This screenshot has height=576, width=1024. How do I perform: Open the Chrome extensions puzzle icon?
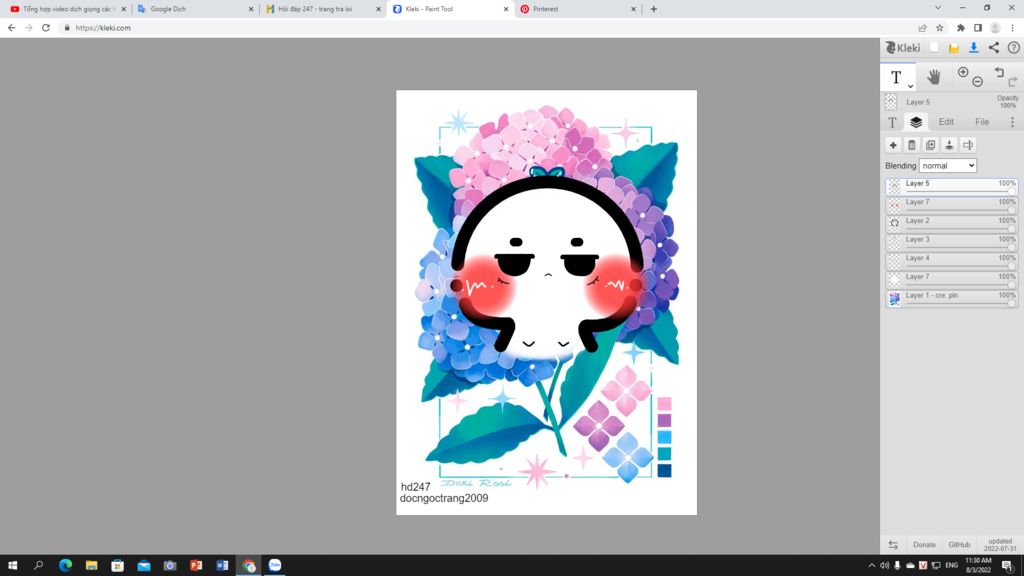[960, 28]
